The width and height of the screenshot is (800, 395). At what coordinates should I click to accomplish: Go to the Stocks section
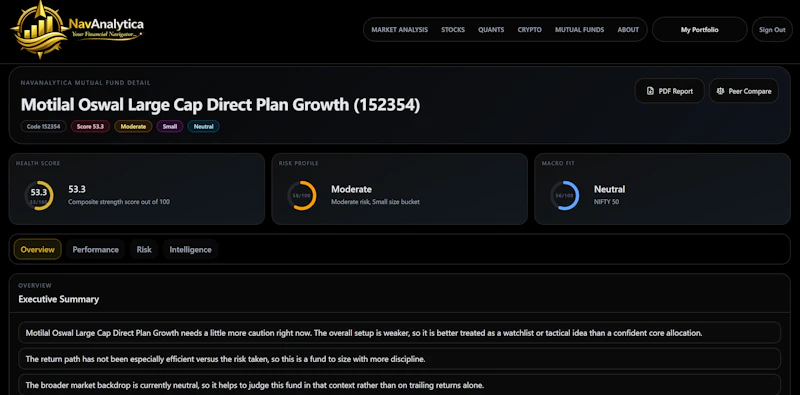click(453, 30)
